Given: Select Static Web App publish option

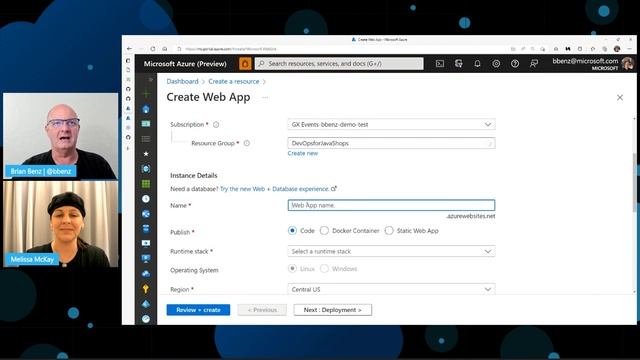Looking at the screenshot, I should 389,231.
